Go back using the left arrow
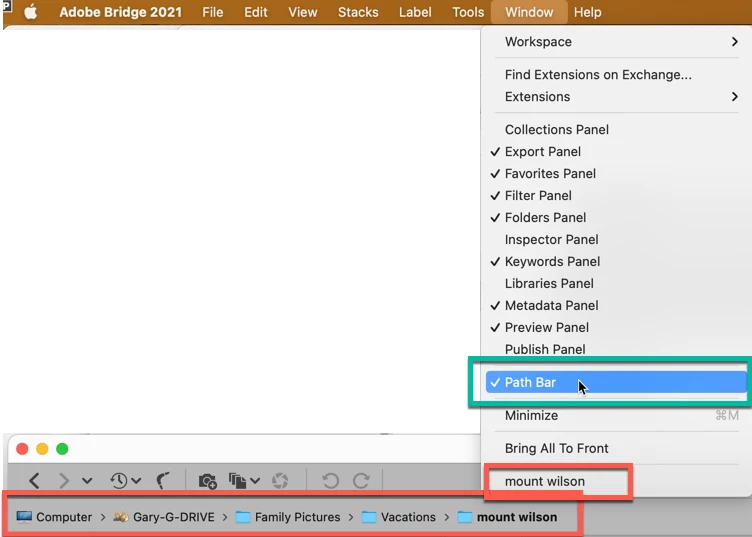This screenshot has height=537, width=752. click(x=34, y=480)
